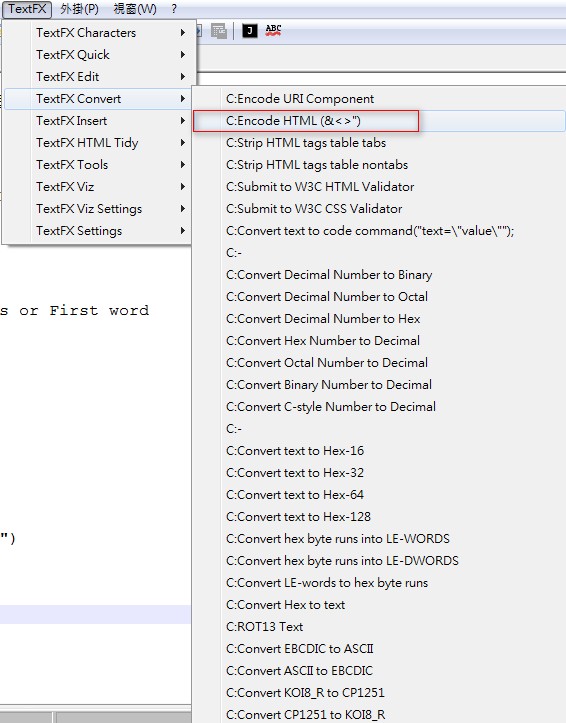Screen dimensions: 566x723
Task: Choose C:Convert text to Hex-32
Action: 379,473
